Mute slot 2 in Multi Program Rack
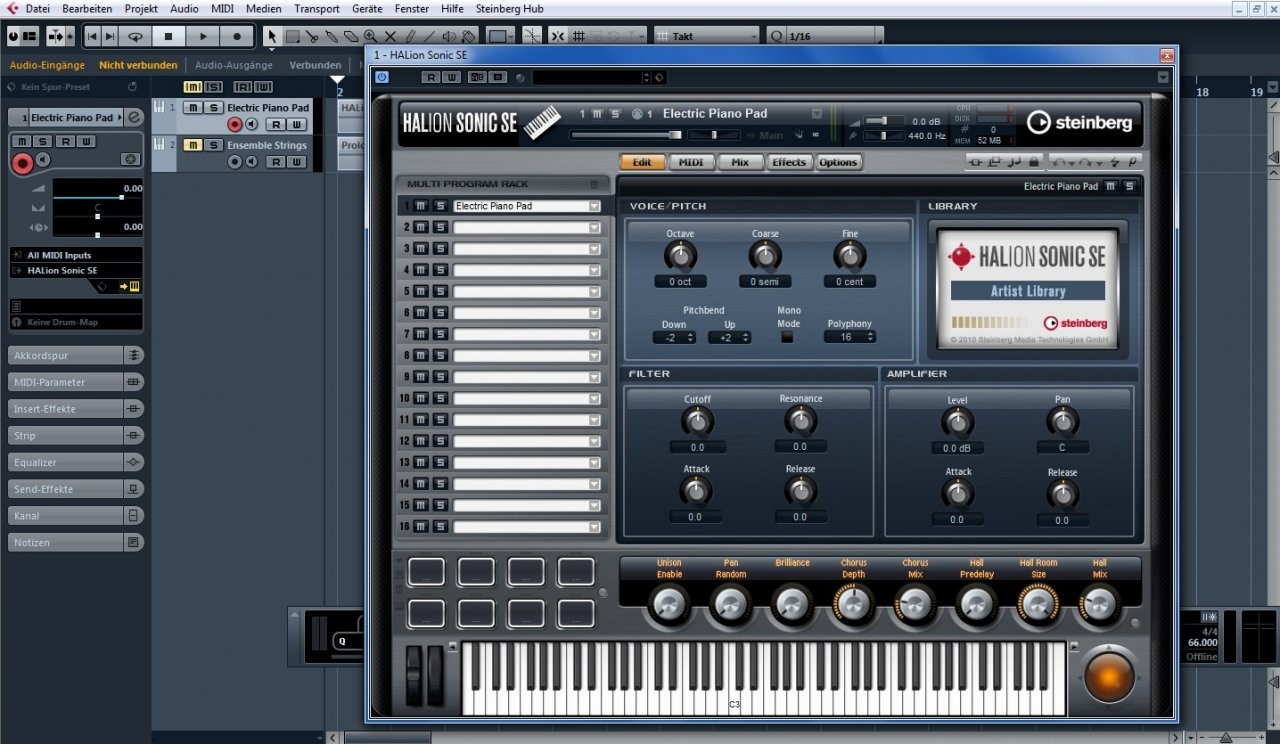This screenshot has width=1280, height=744. (421, 227)
